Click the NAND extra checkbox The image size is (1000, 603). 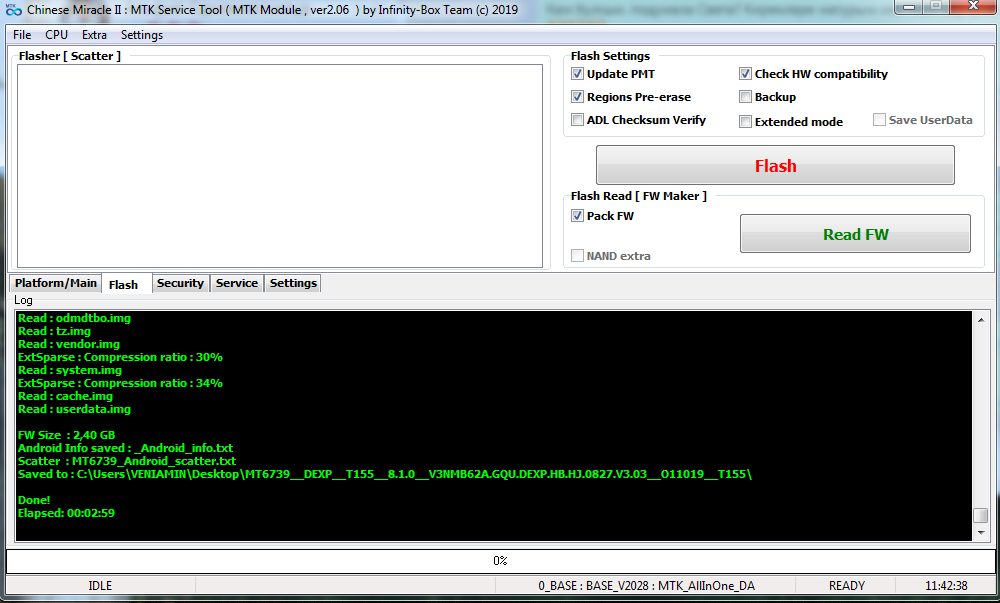tap(577, 256)
